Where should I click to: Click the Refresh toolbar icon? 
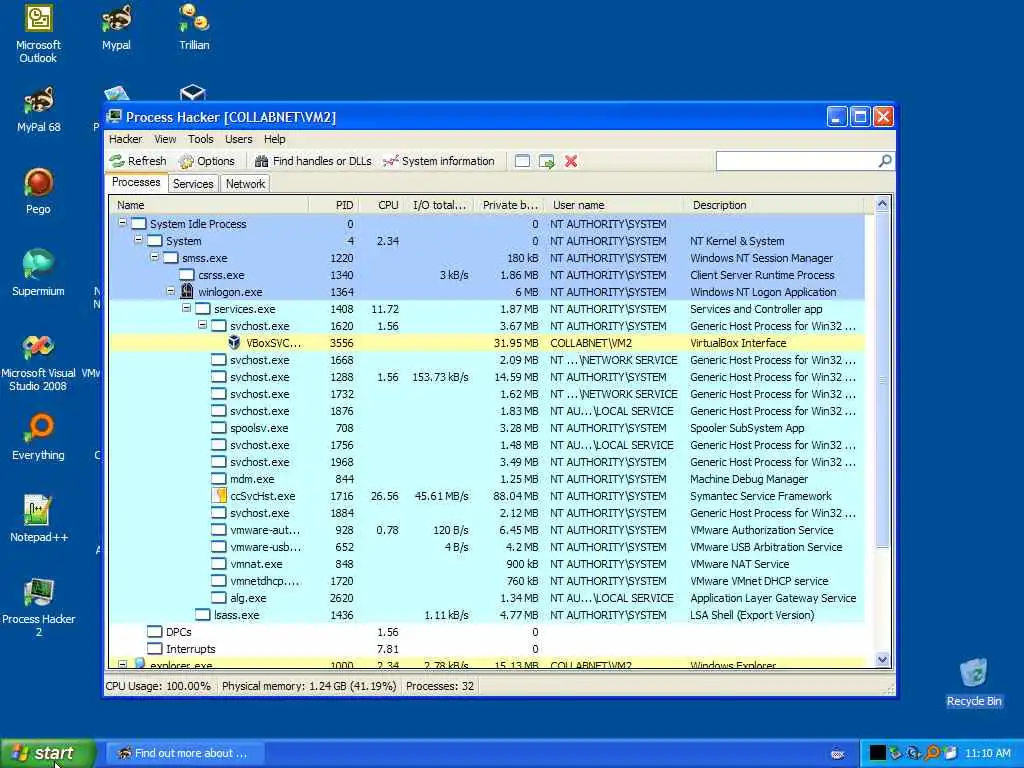click(x=118, y=161)
